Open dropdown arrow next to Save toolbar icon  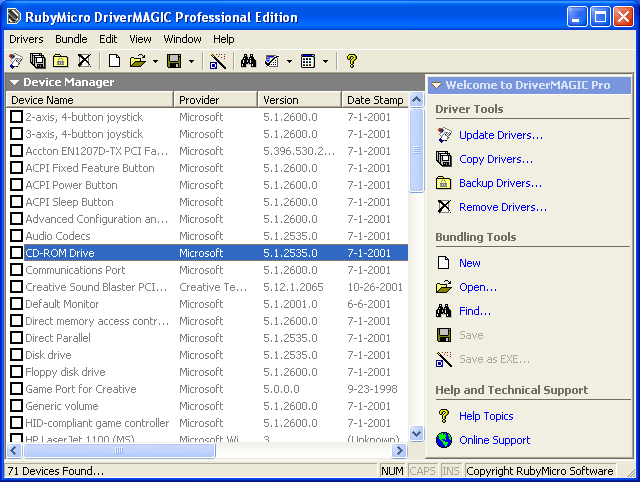click(x=191, y=62)
